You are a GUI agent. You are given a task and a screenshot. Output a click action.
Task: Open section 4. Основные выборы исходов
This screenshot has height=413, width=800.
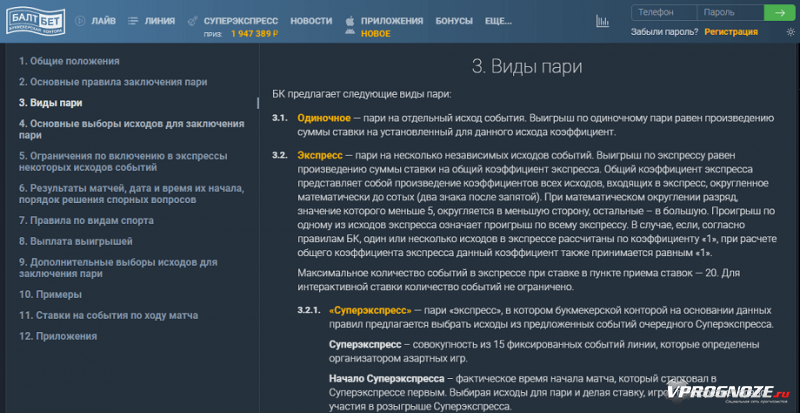click(132, 130)
